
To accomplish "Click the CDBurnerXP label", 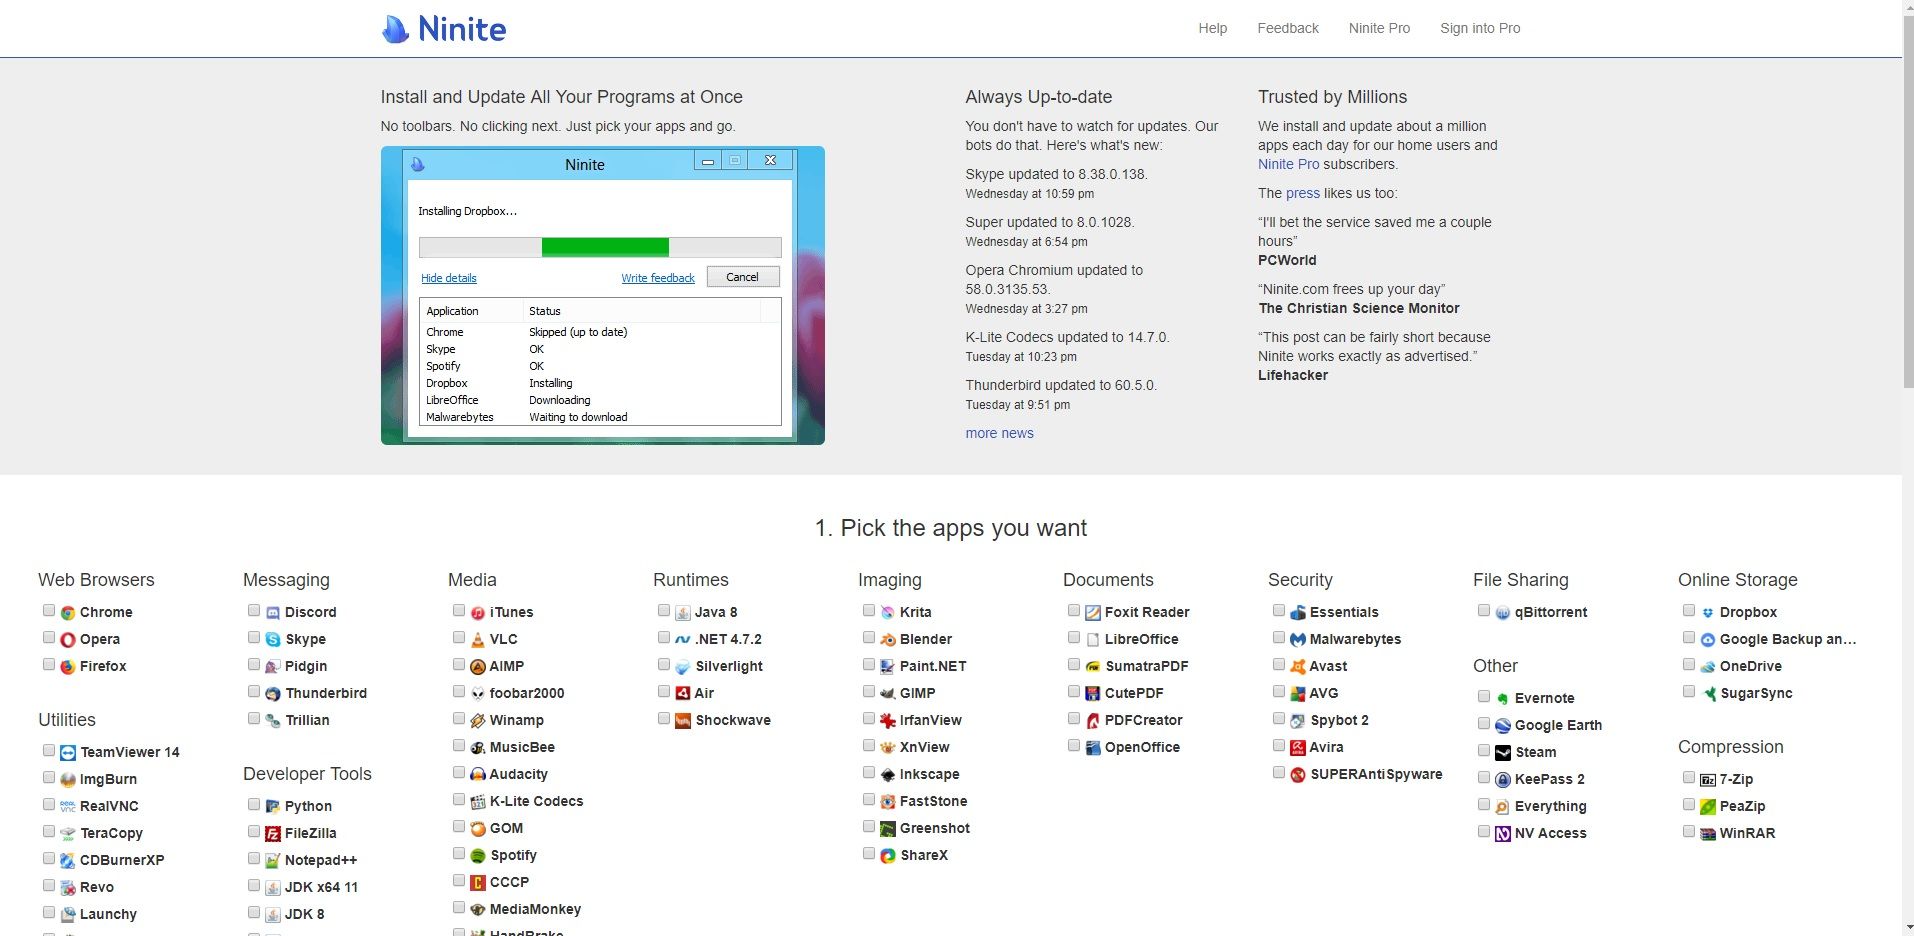I will (122, 860).
